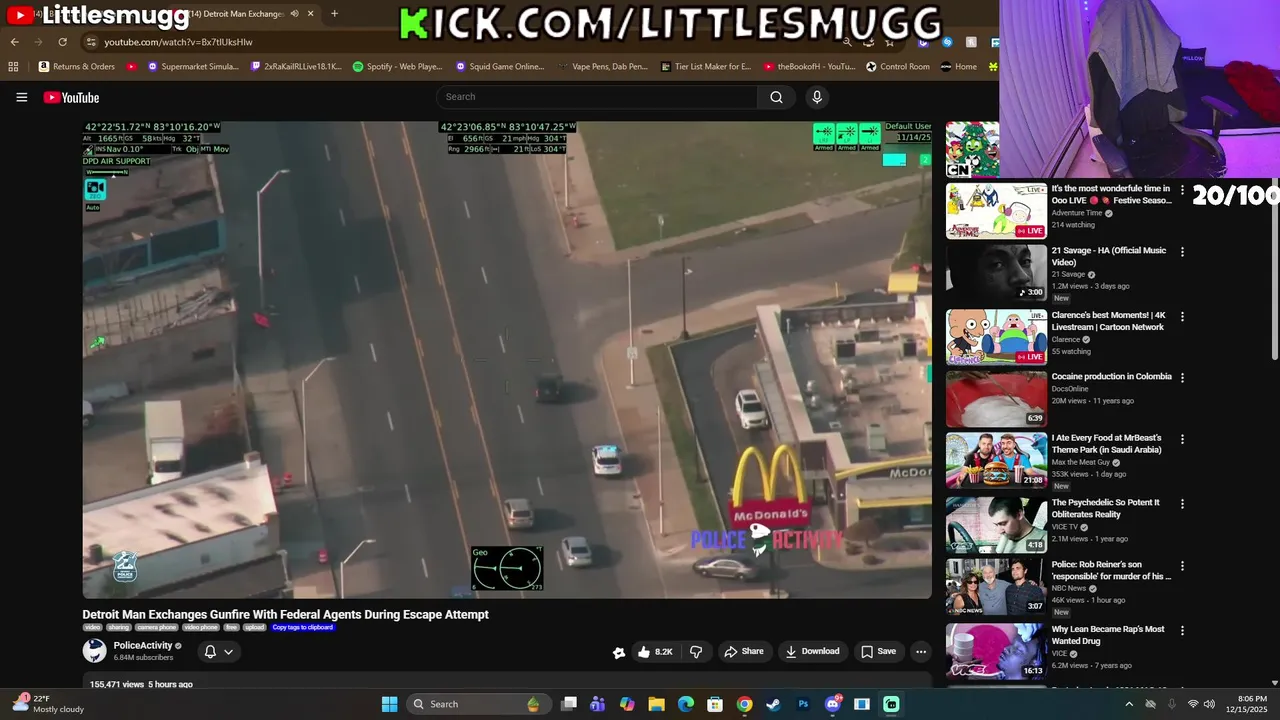Open a new browser tab with plus

(334, 13)
